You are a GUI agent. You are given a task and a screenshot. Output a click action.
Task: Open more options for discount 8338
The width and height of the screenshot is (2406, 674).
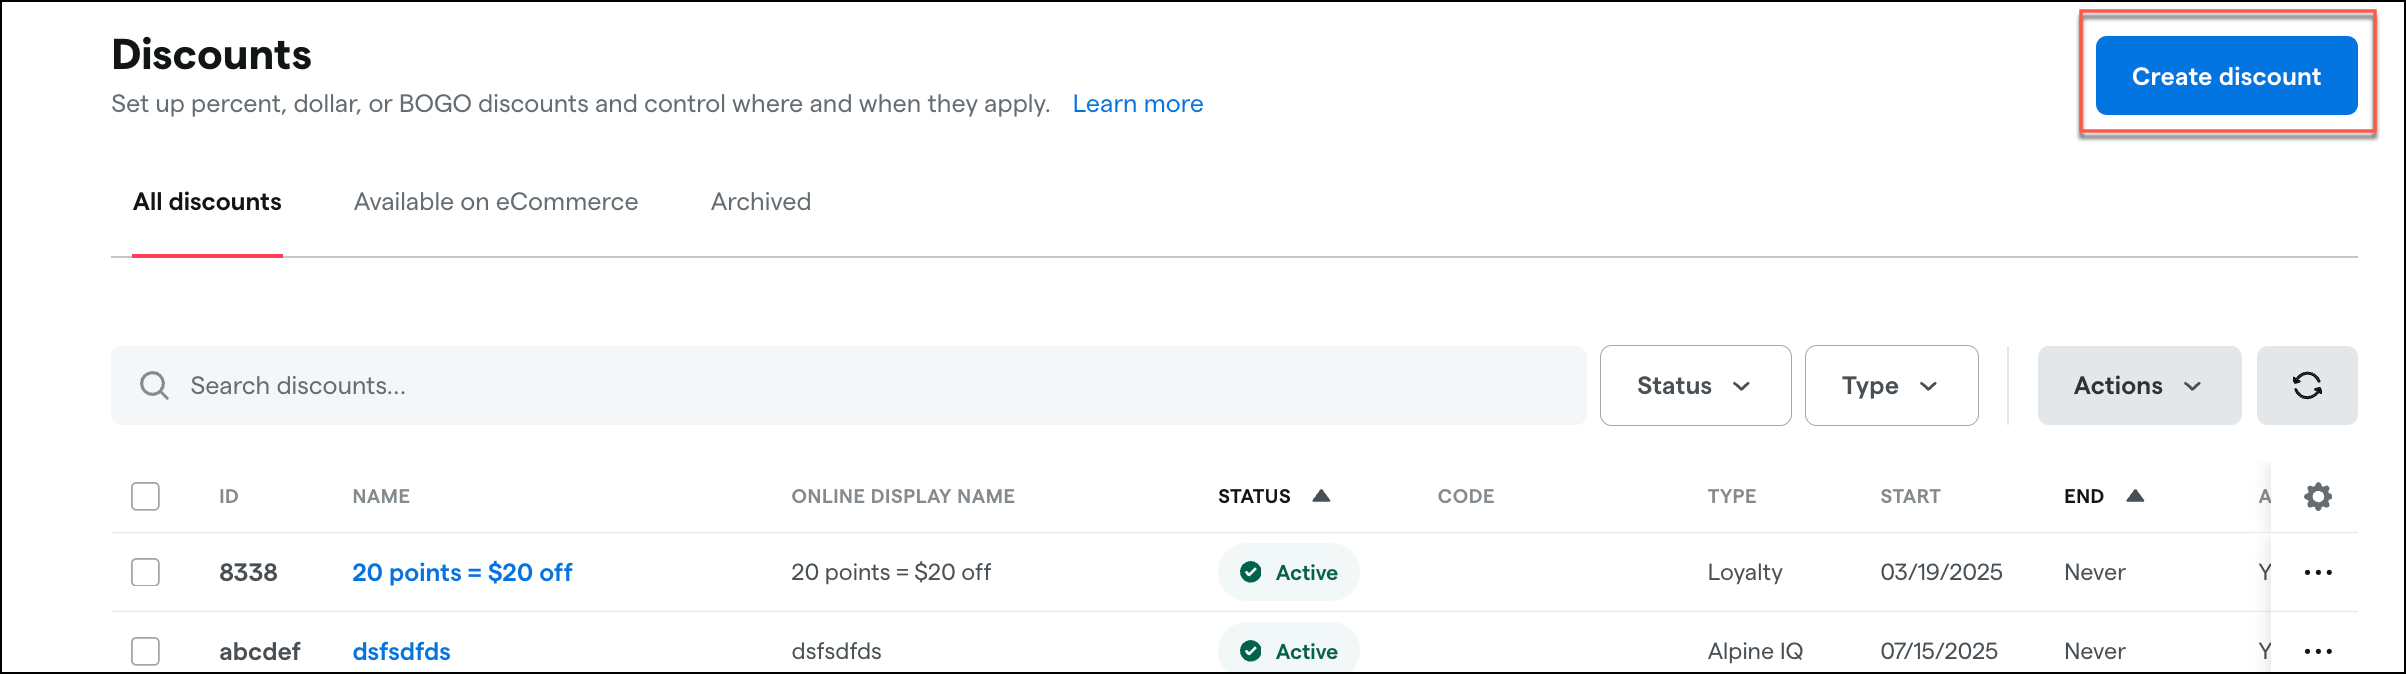click(x=2318, y=573)
